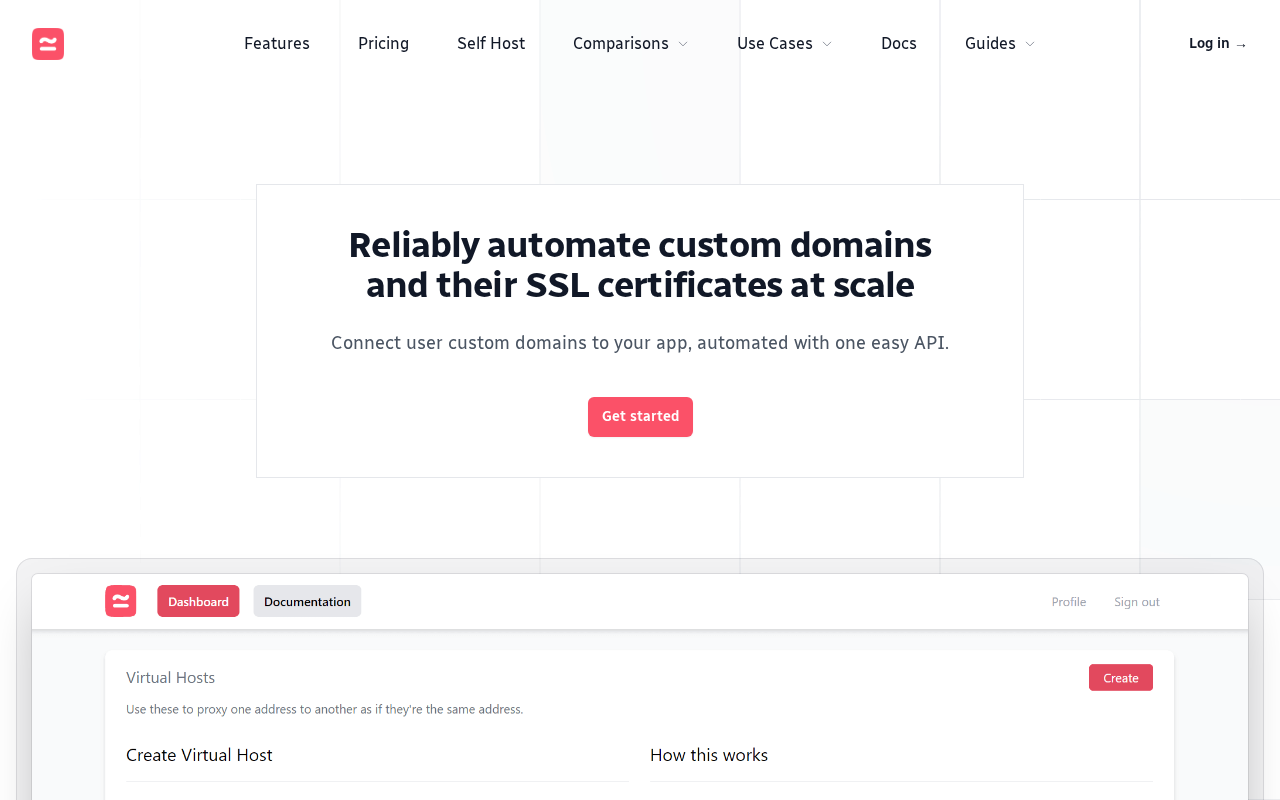The width and height of the screenshot is (1280, 800).
Task: Expand the Comparisons dropdown menu
Action: [x=630, y=44]
